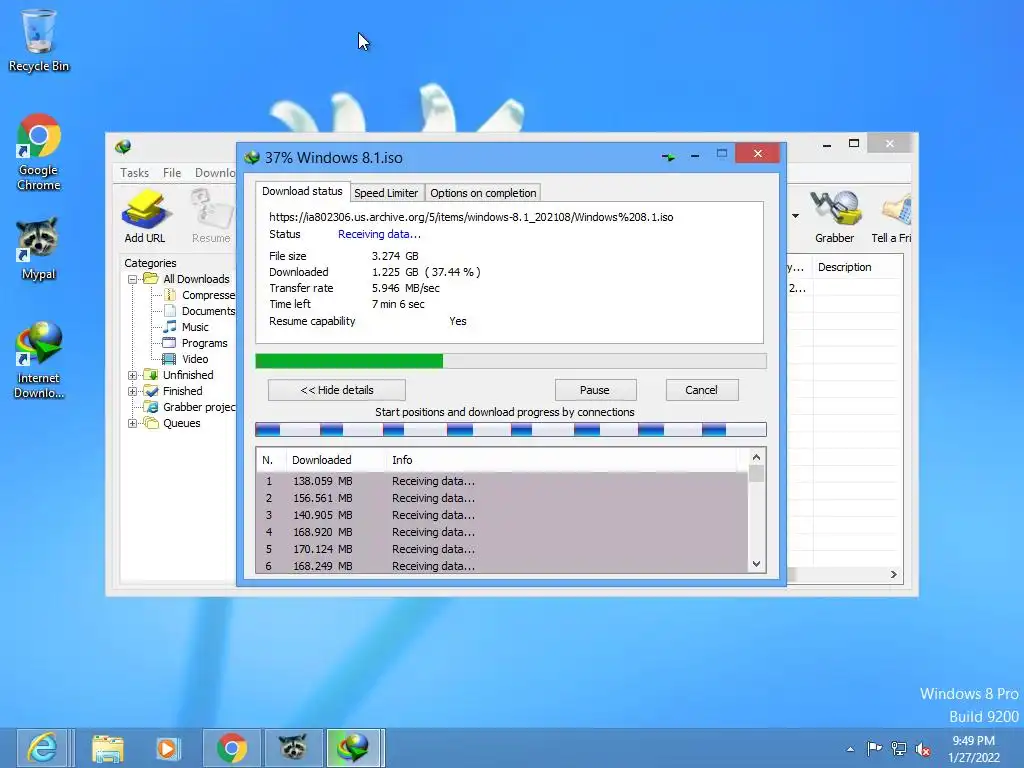
Task: Open Internet Explorer from the taskbar
Action: point(44,748)
